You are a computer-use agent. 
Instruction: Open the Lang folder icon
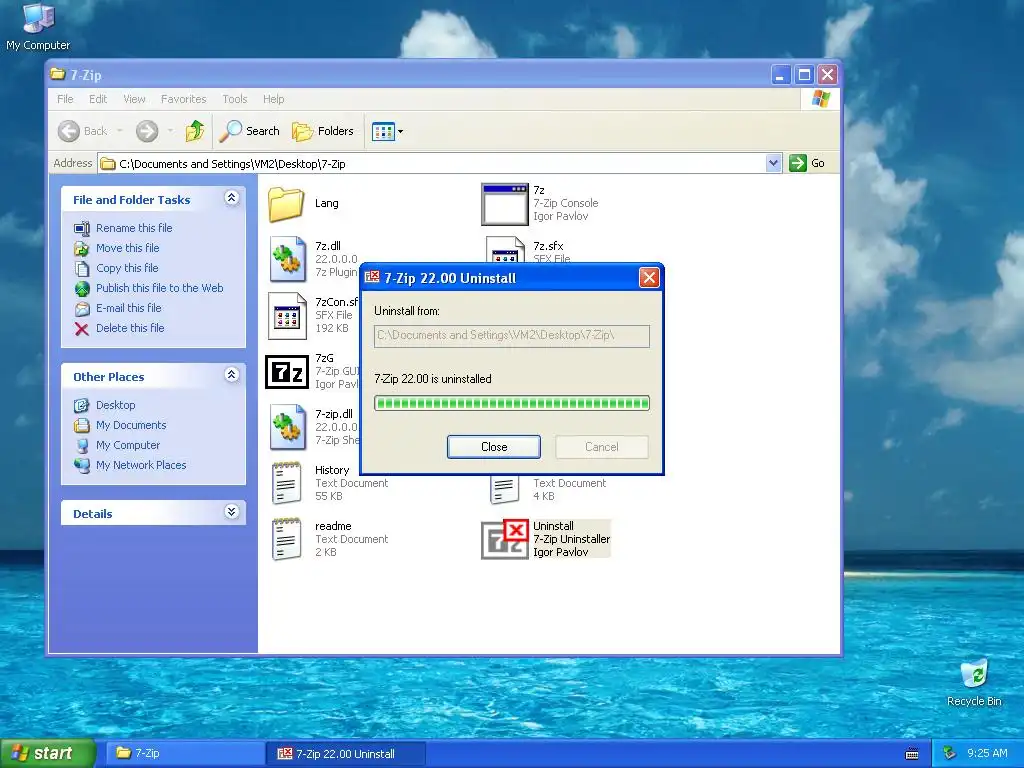286,204
